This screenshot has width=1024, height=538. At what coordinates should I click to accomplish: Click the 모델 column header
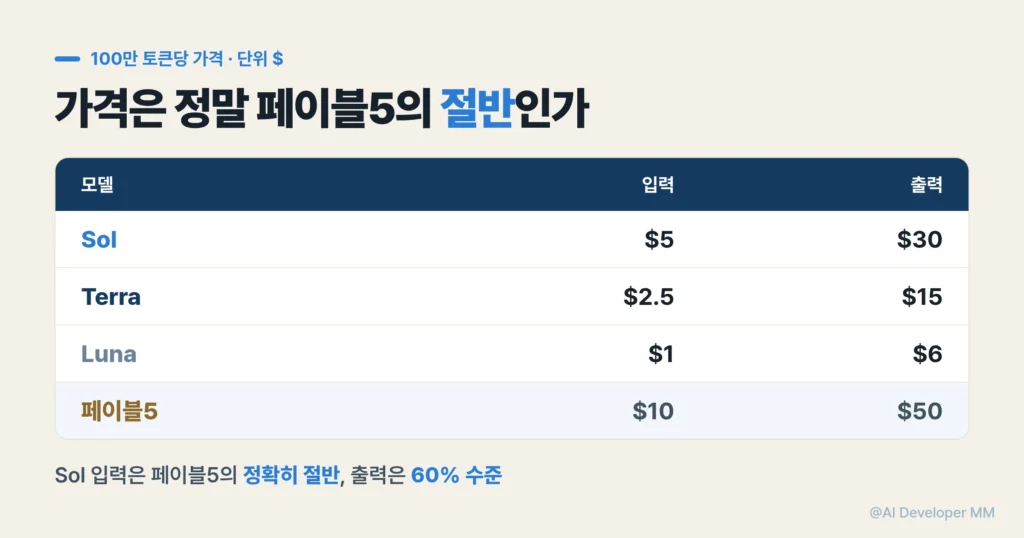click(97, 185)
